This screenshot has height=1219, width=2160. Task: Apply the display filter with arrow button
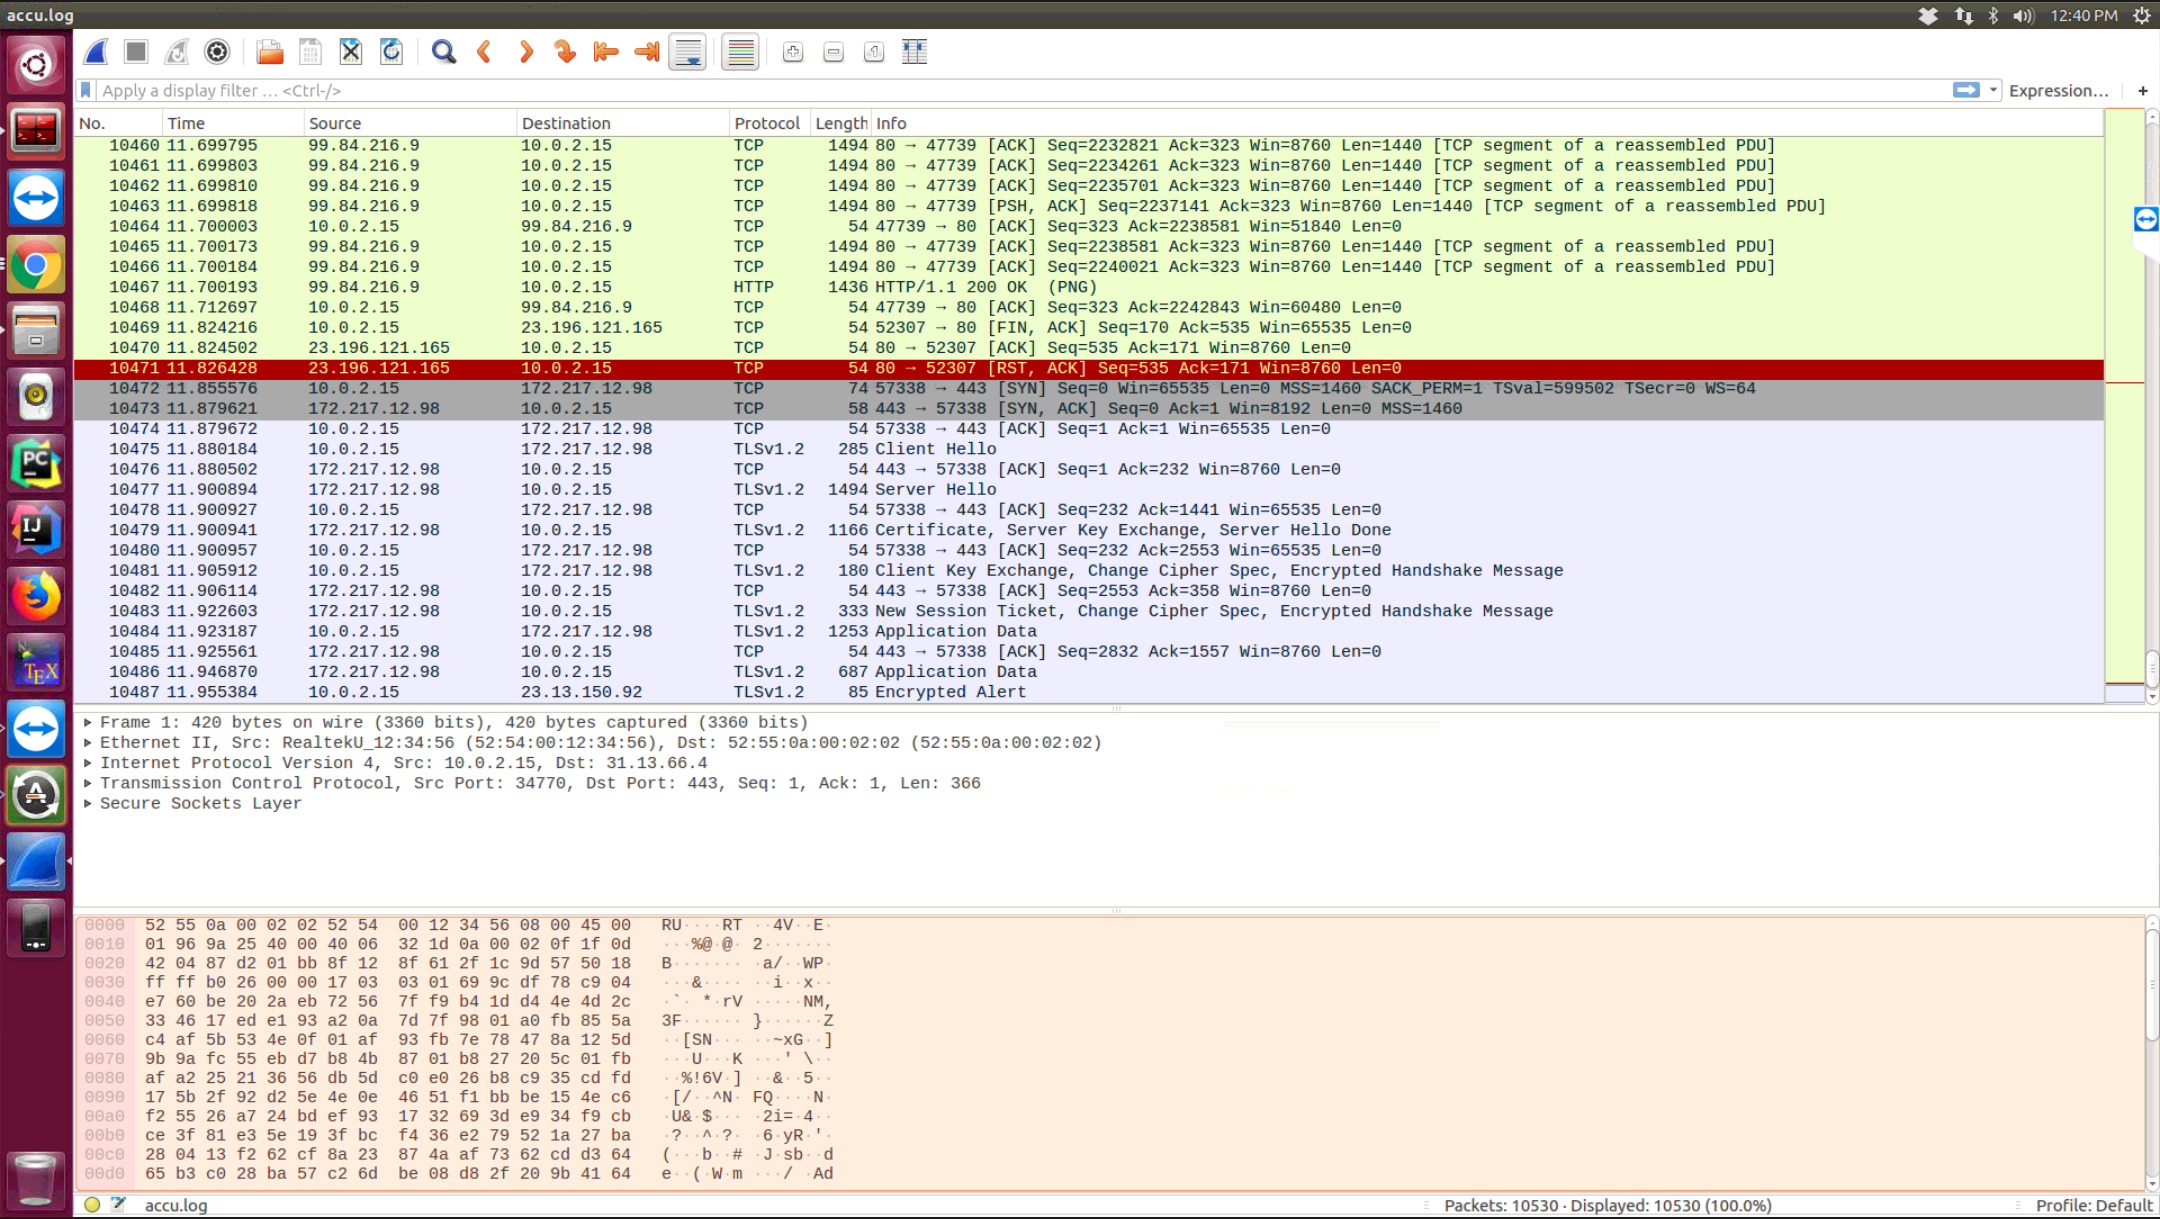tap(1966, 90)
